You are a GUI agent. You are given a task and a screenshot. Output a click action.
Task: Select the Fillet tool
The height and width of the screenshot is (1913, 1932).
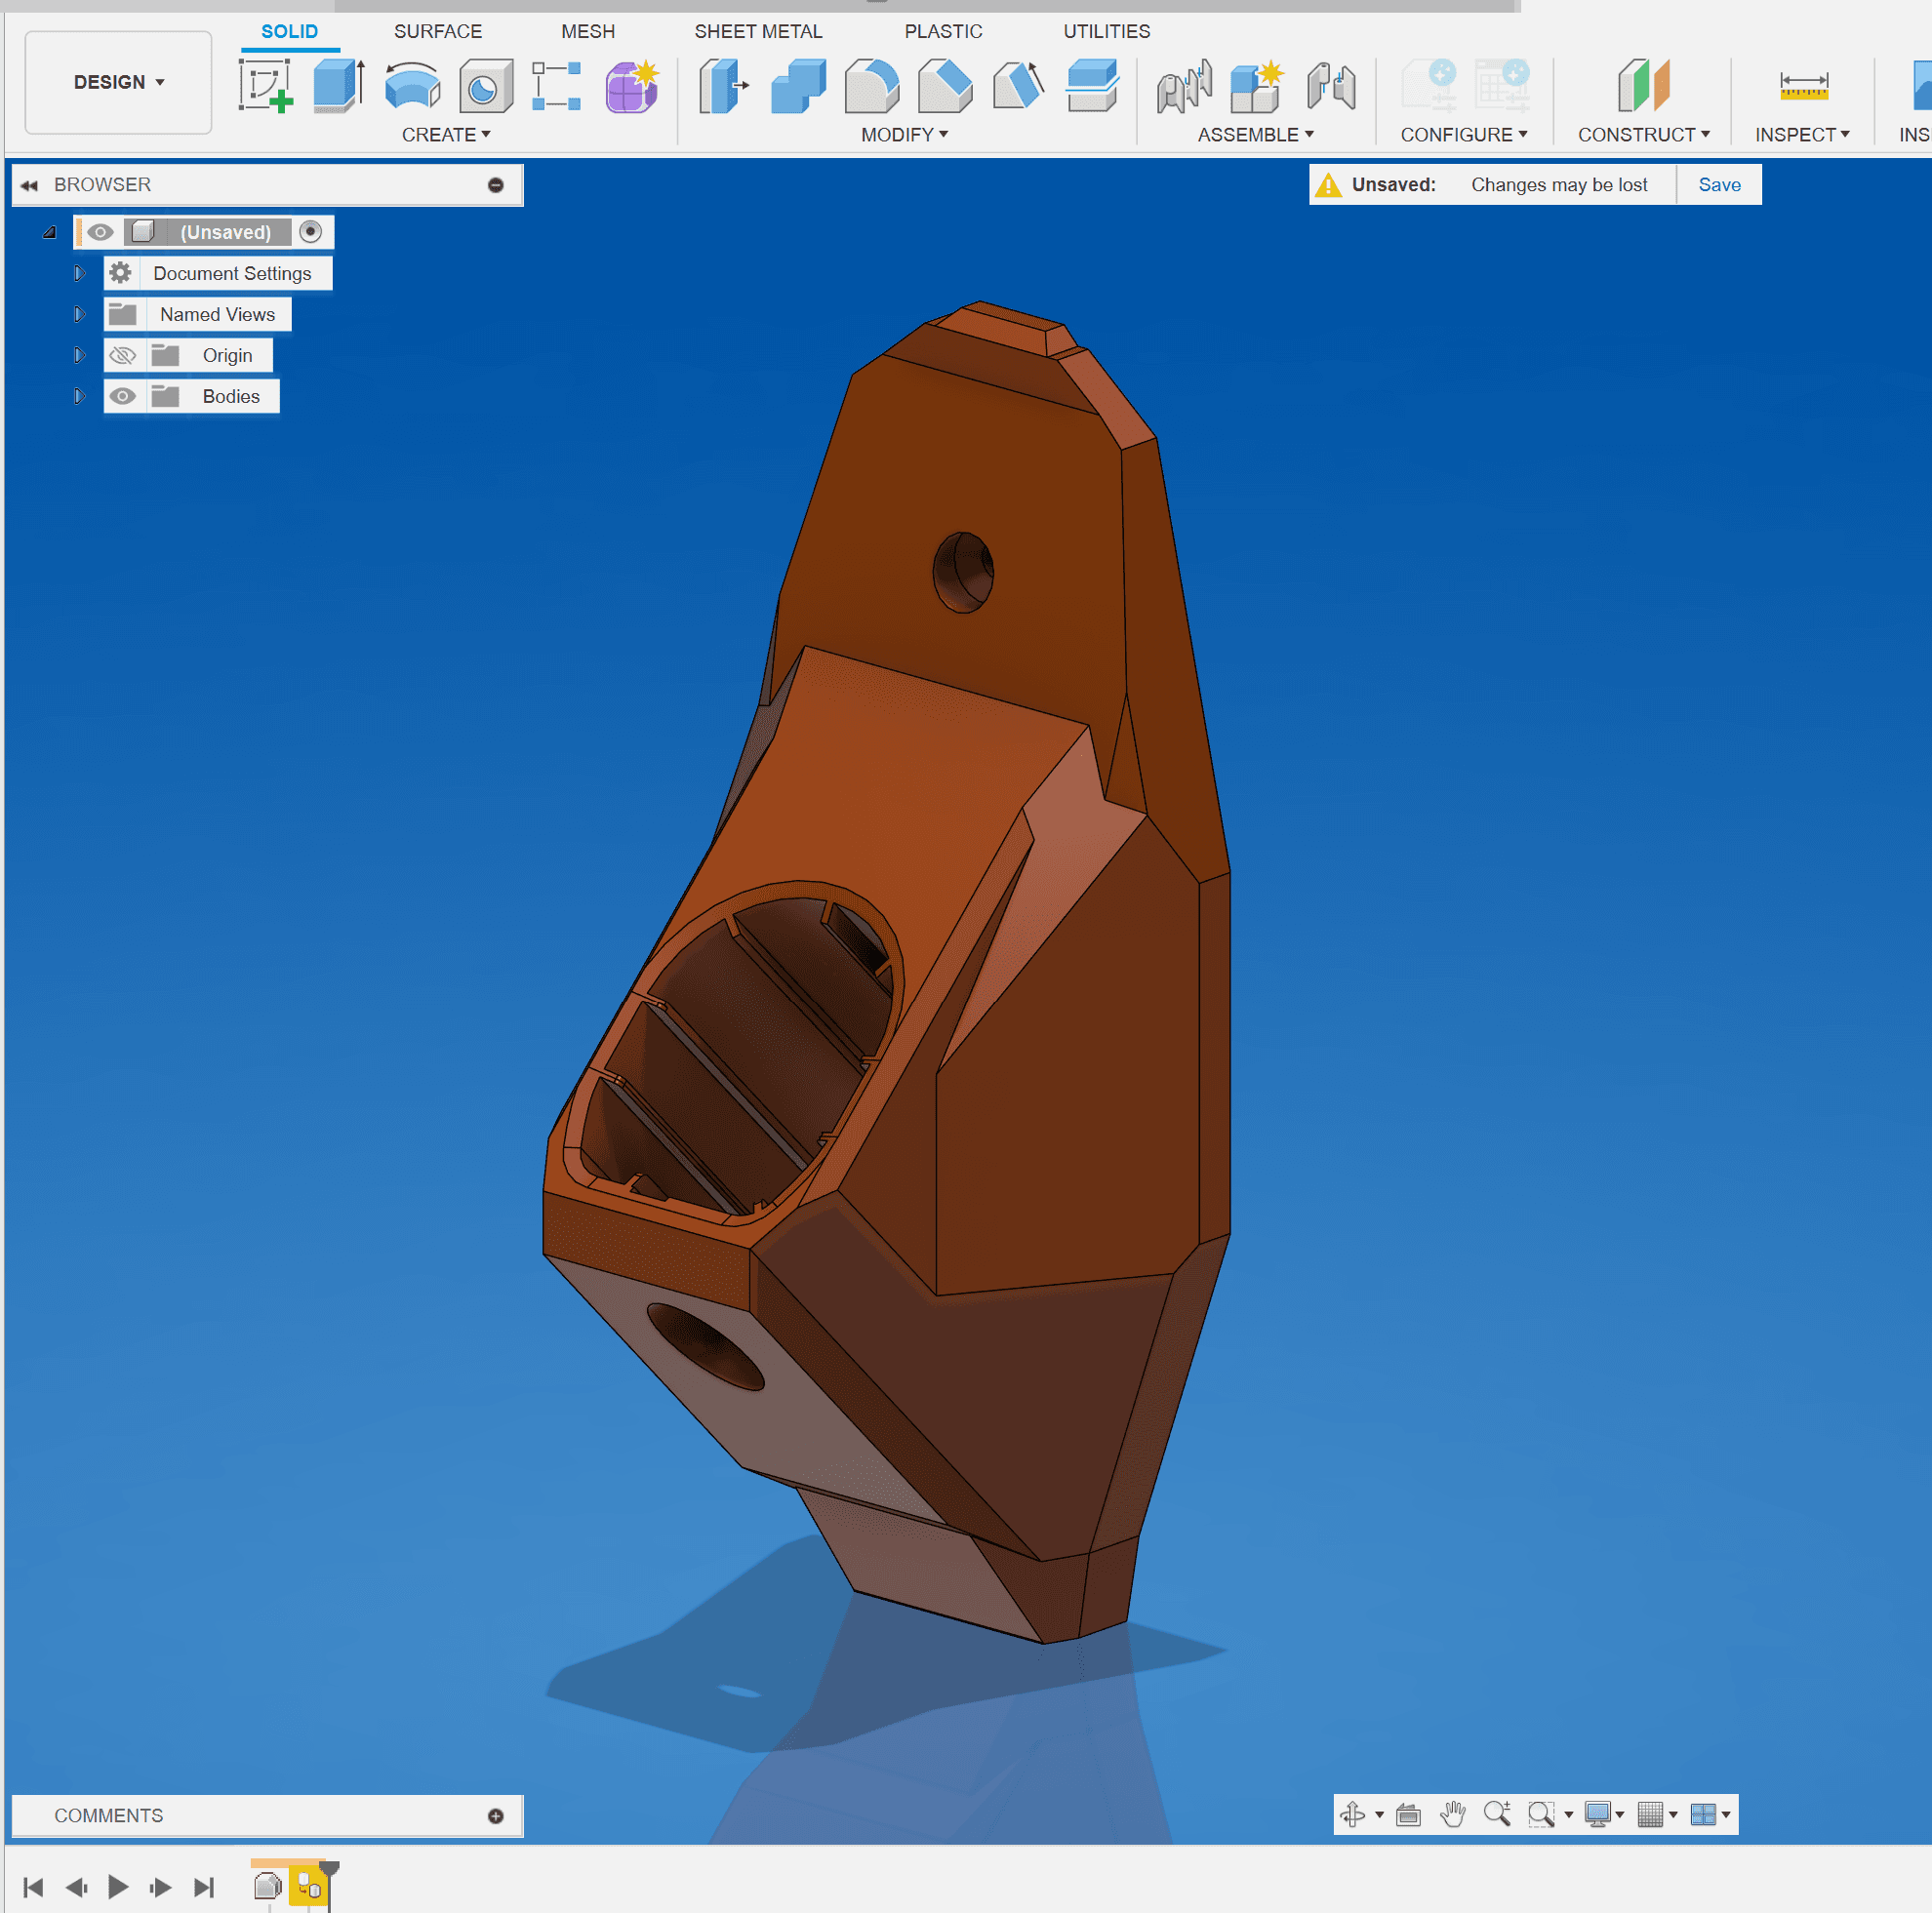coord(872,85)
